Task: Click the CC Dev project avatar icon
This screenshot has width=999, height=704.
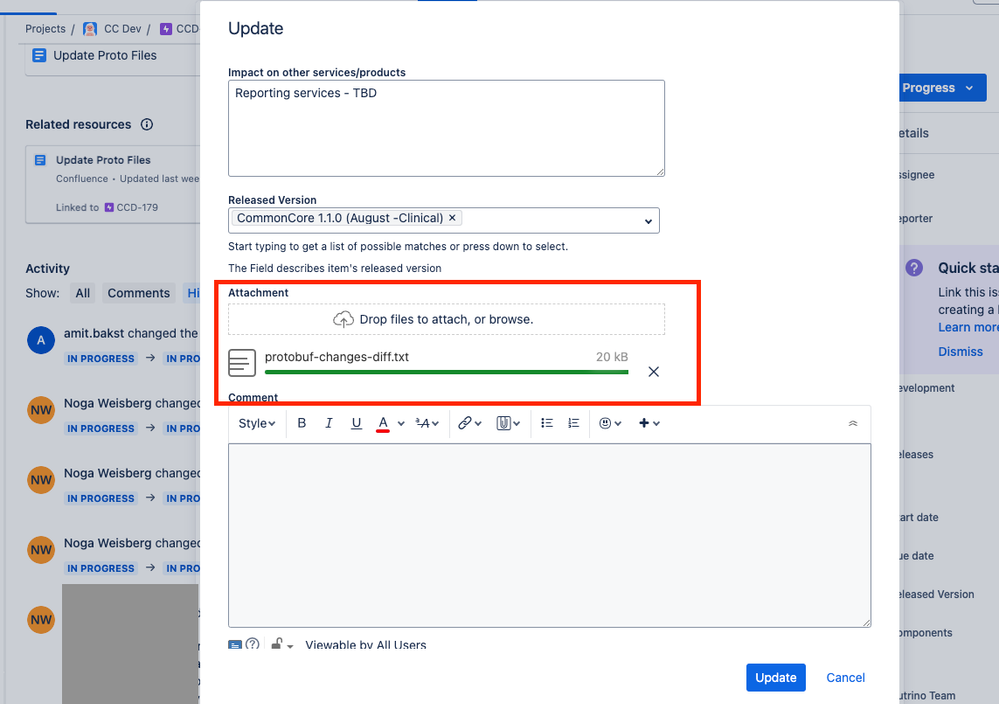Action: [x=90, y=29]
